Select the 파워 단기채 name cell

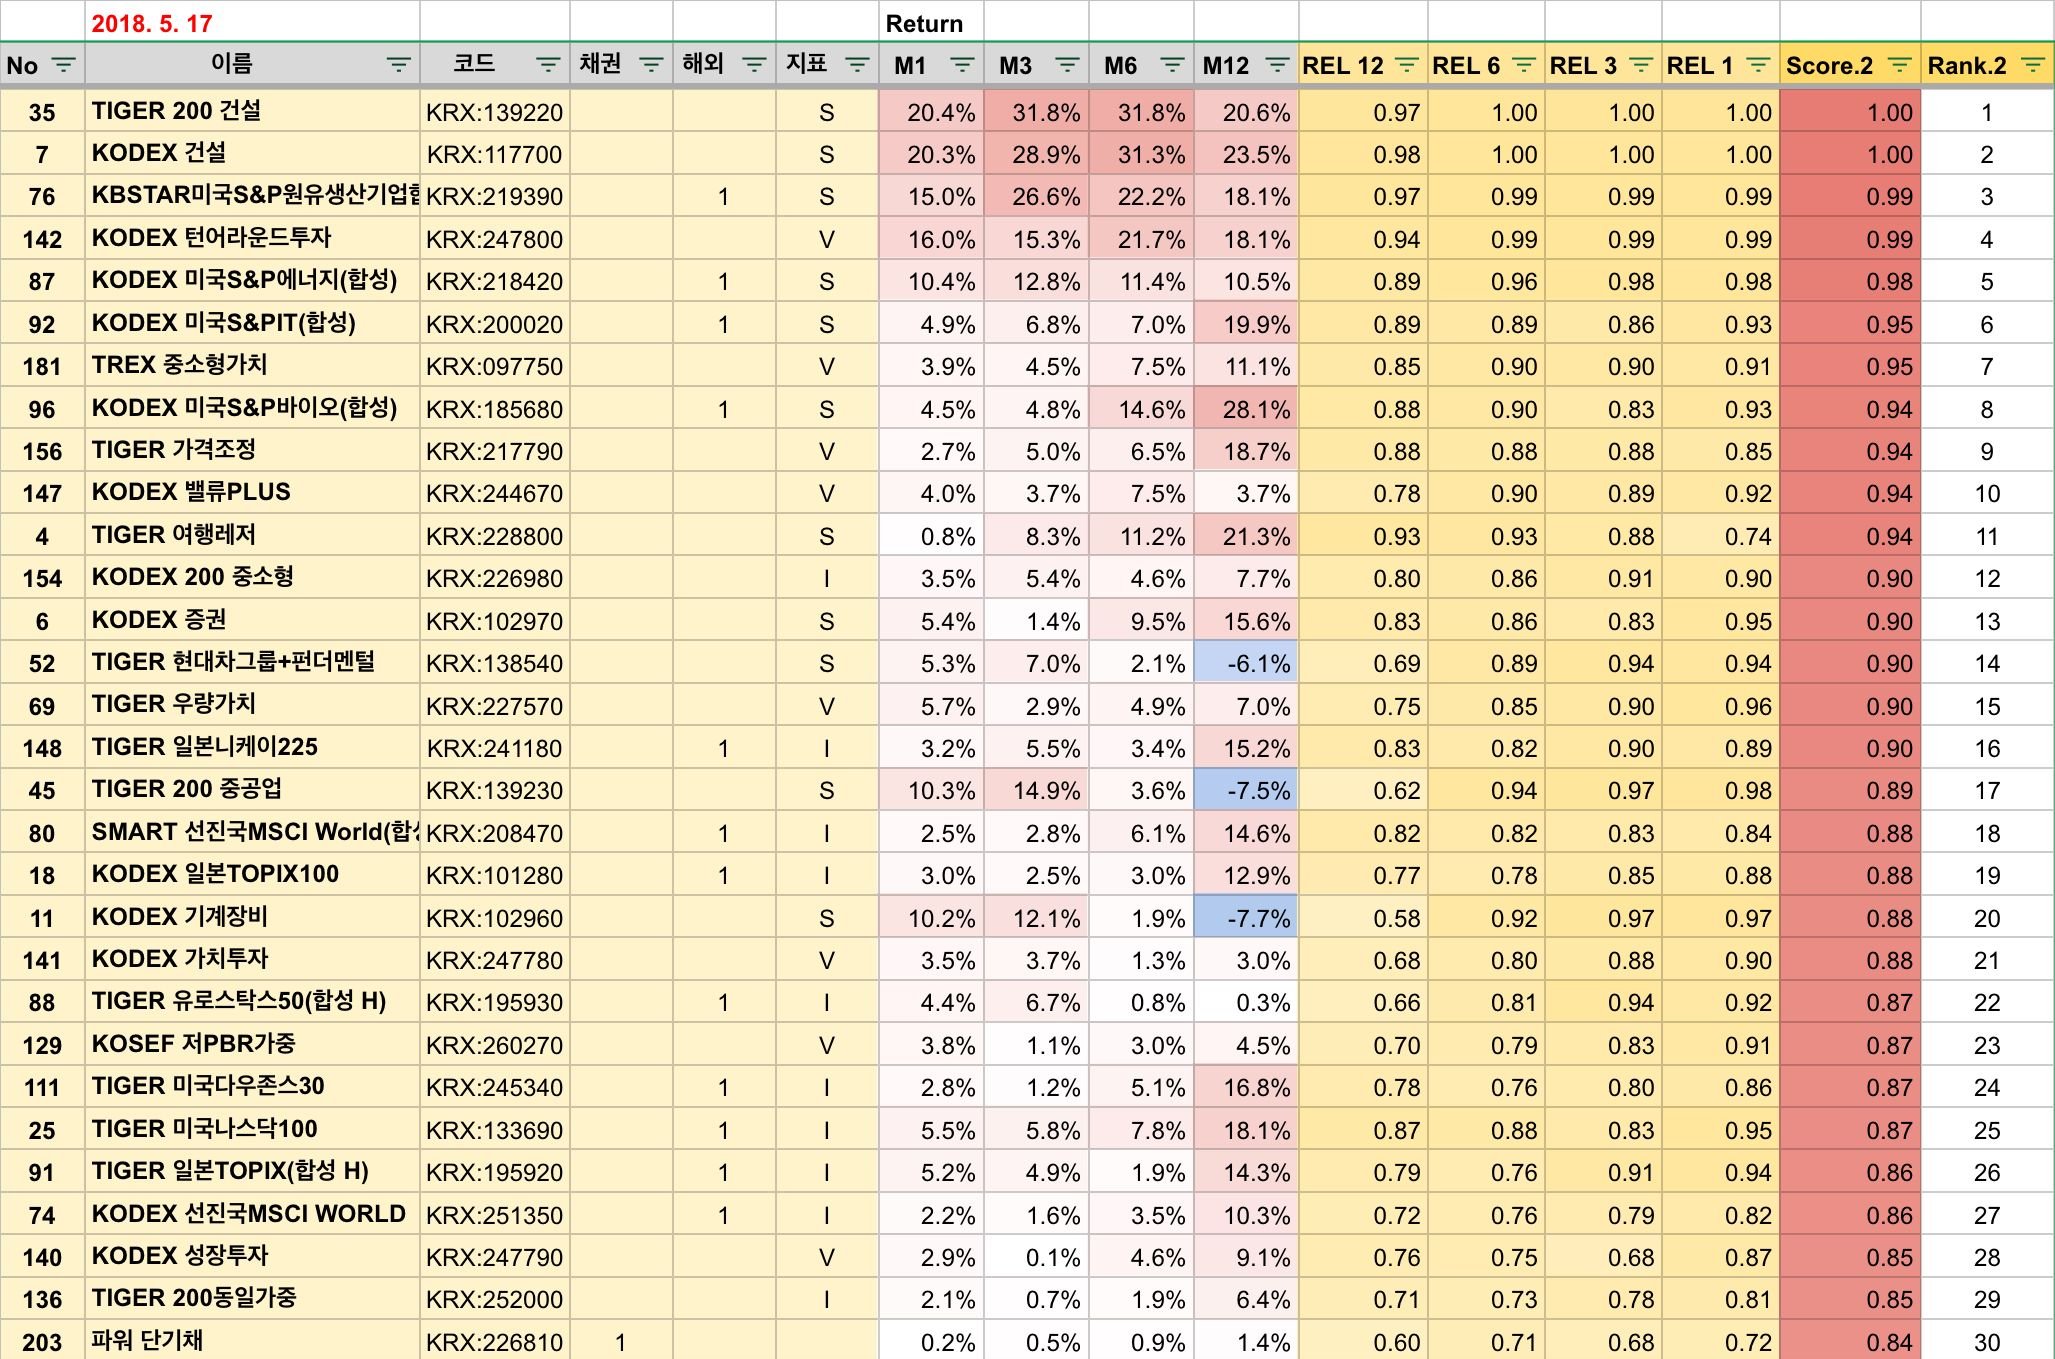coord(252,1341)
